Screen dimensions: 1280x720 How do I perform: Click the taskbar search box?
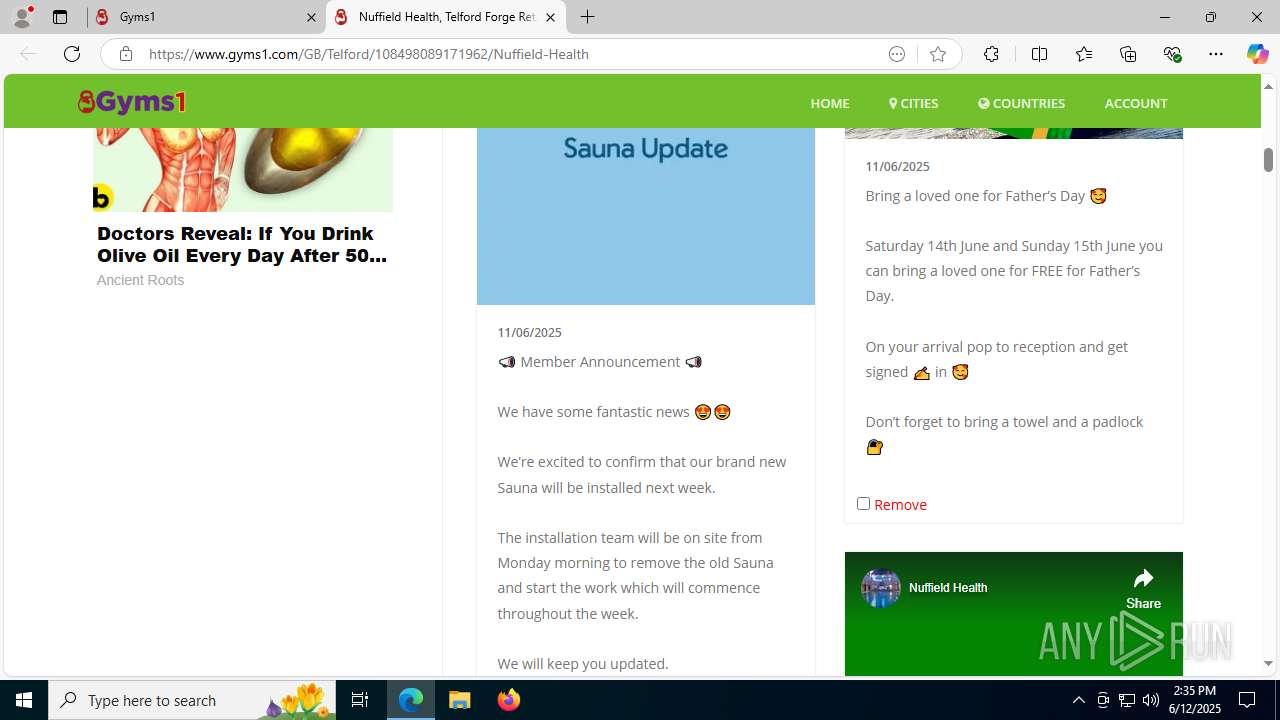[x=192, y=700]
